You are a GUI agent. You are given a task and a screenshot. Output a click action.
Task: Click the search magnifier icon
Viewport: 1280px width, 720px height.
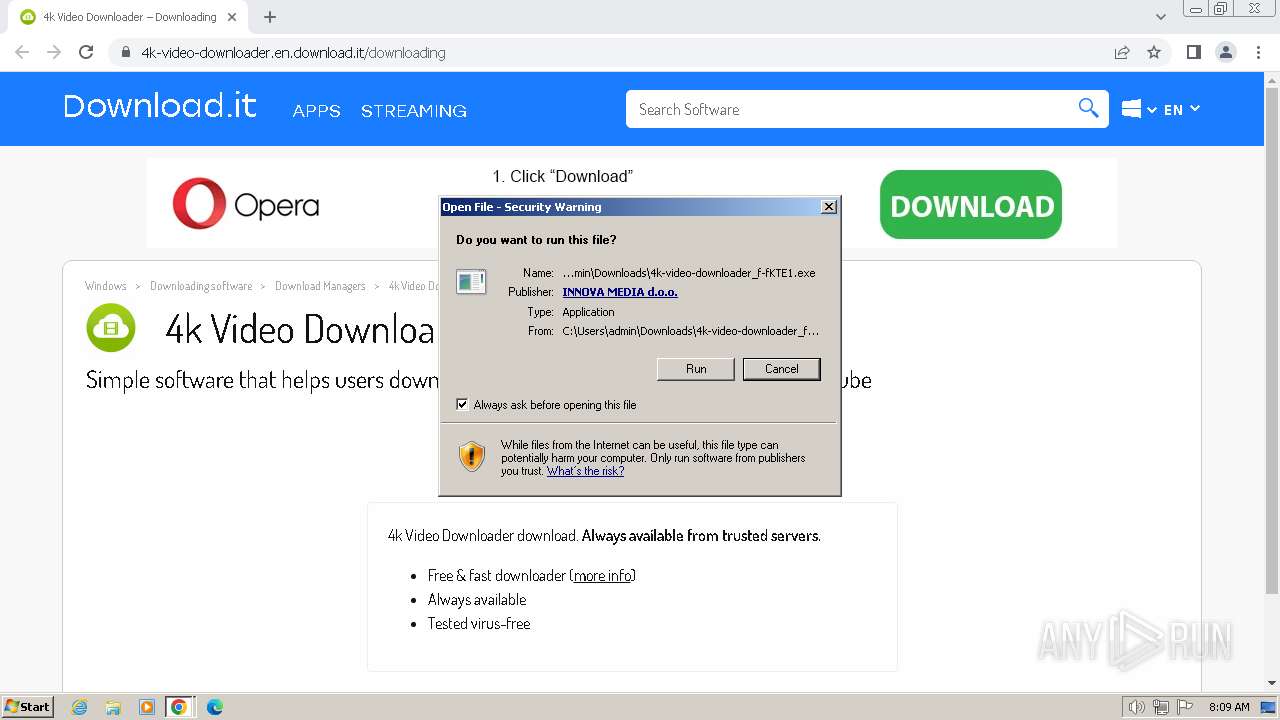click(x=1088, y=108)
